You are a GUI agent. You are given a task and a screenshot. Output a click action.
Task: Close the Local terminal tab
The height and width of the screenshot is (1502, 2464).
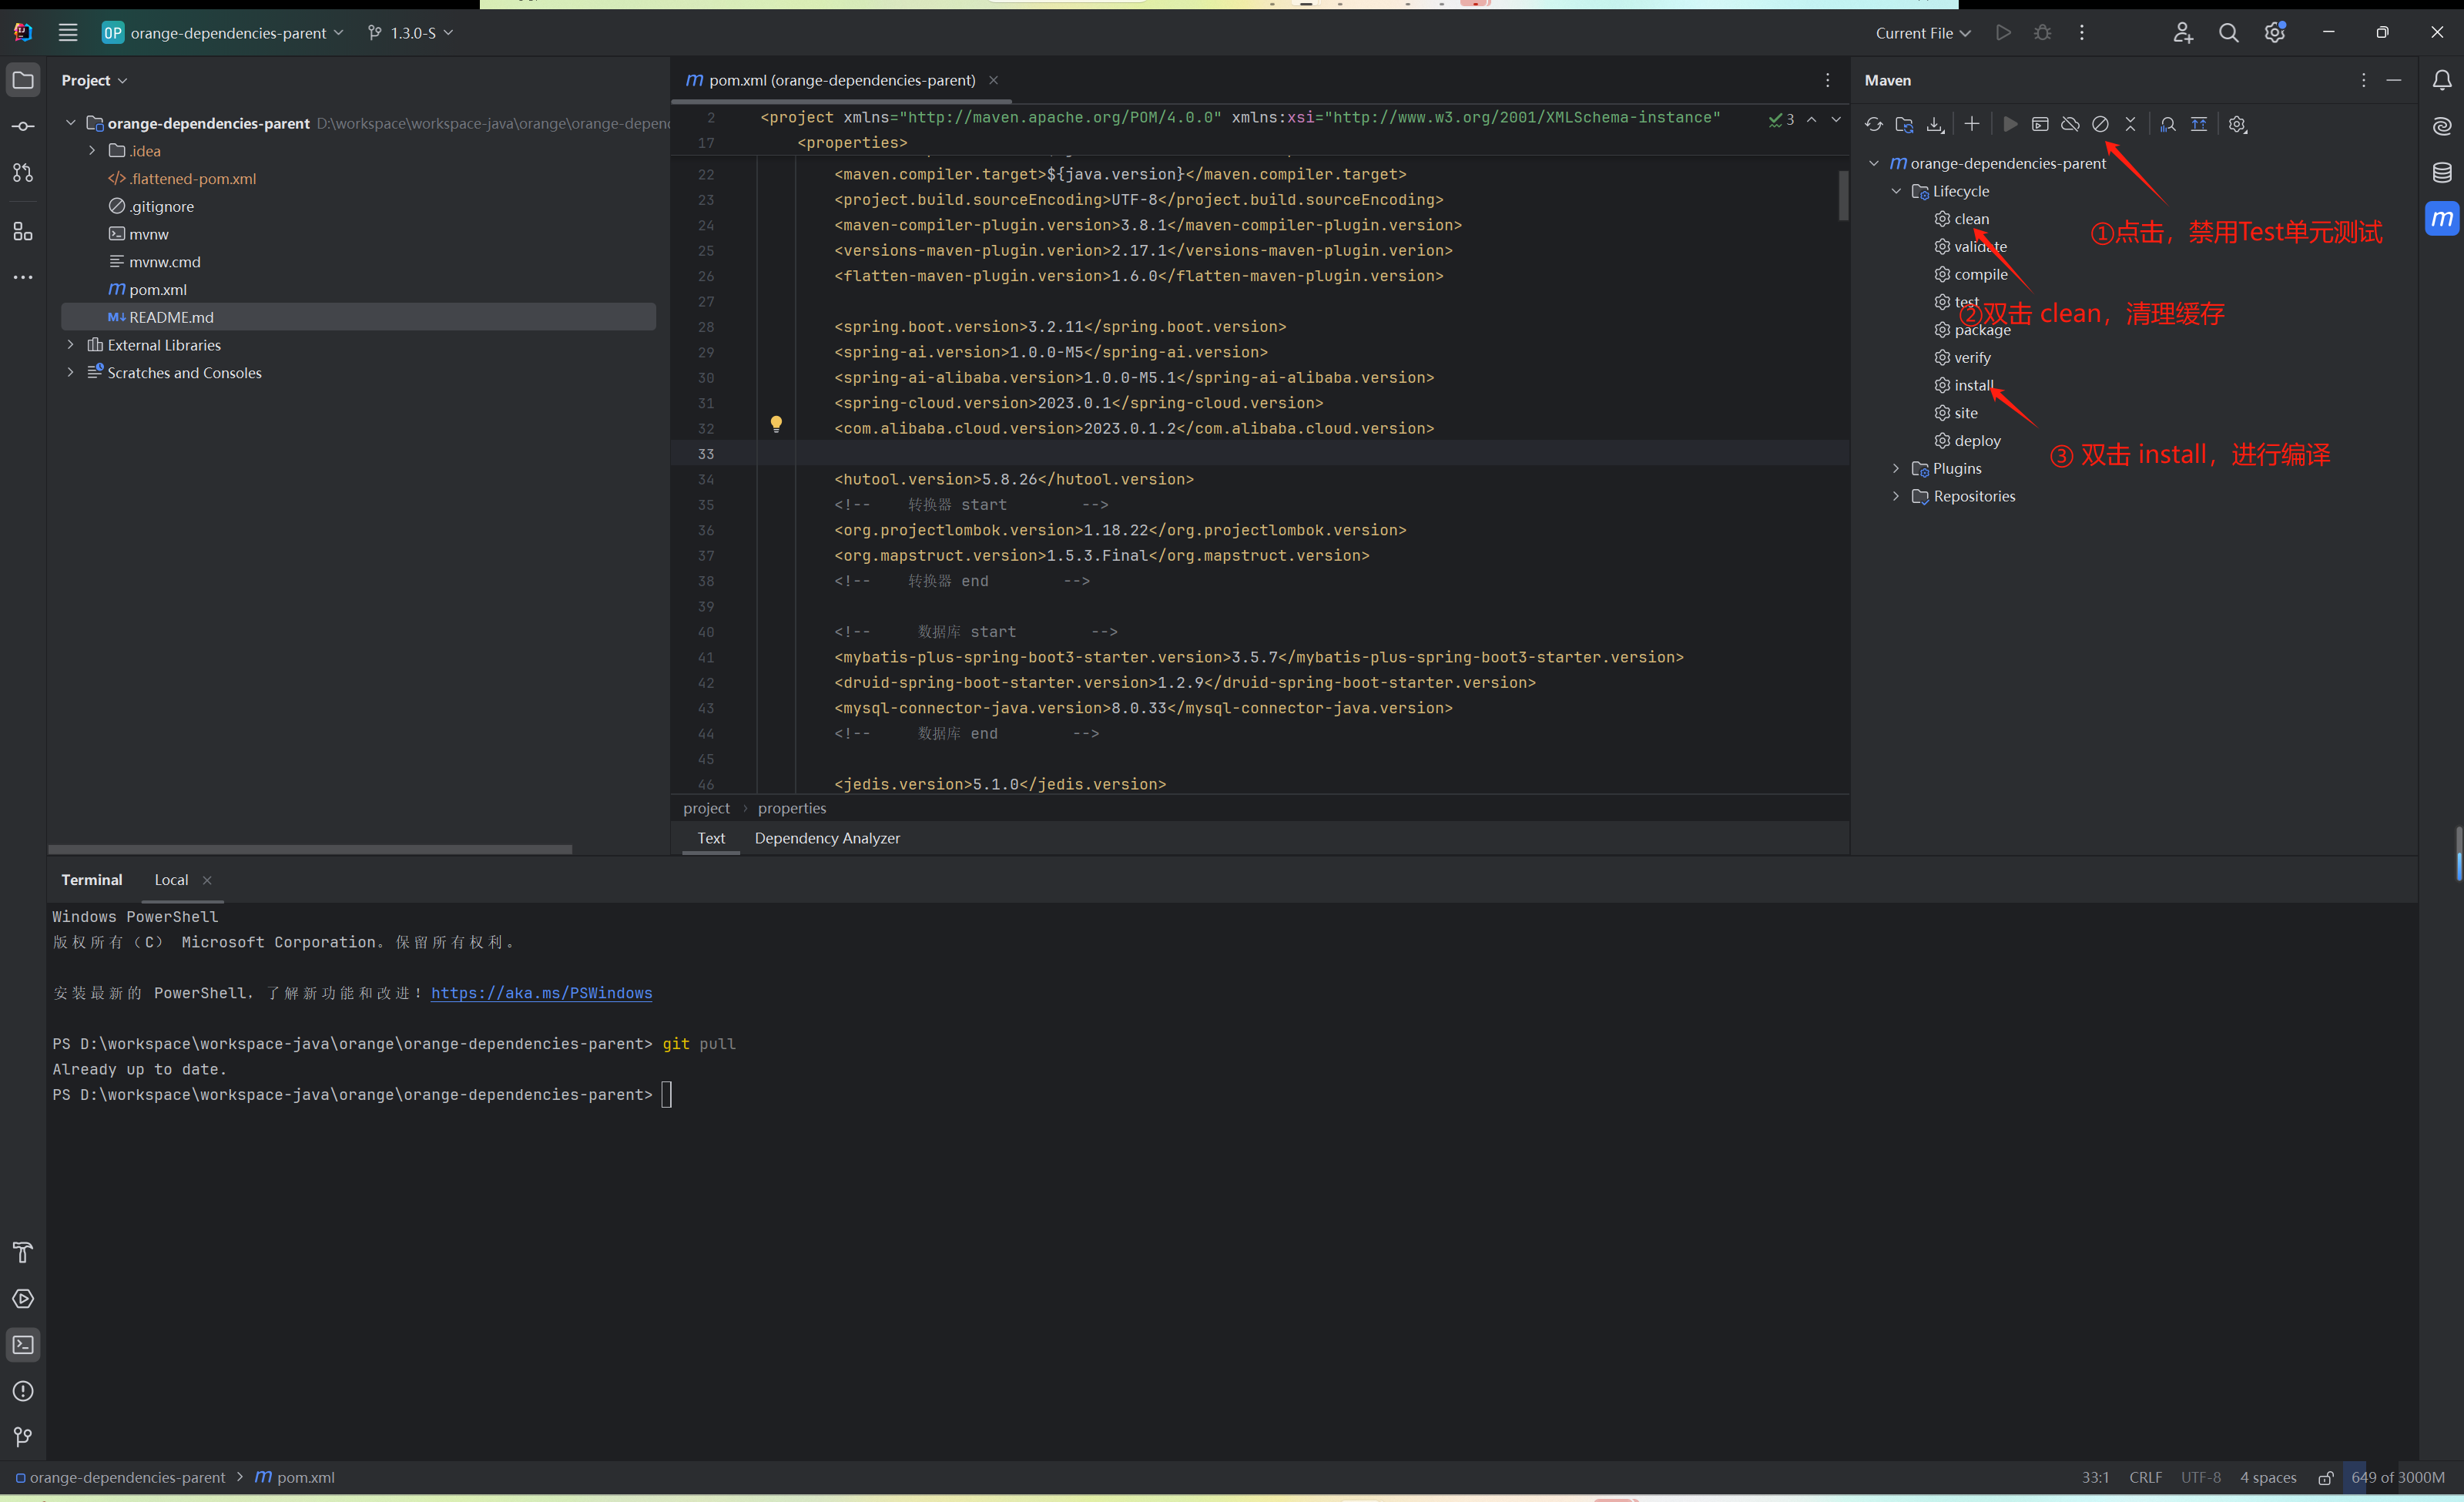207,880
